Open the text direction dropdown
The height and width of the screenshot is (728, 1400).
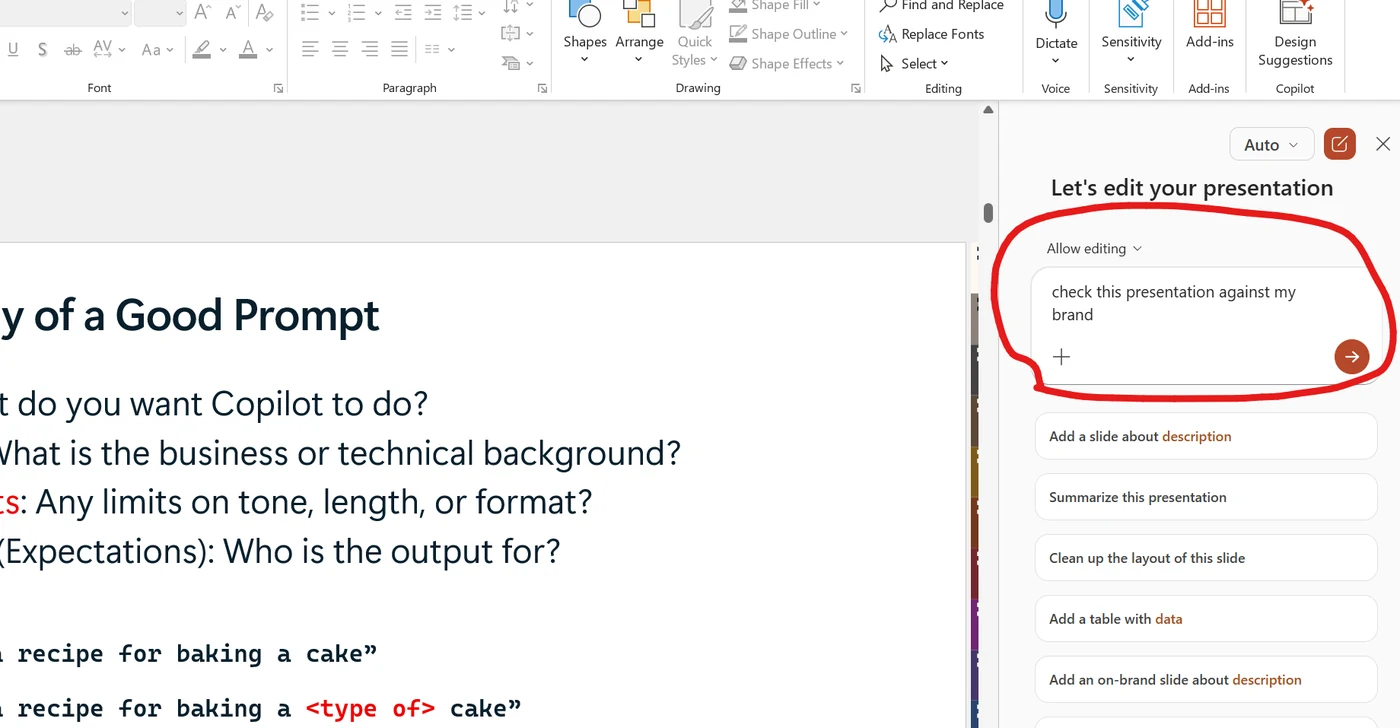pos(517,8)
